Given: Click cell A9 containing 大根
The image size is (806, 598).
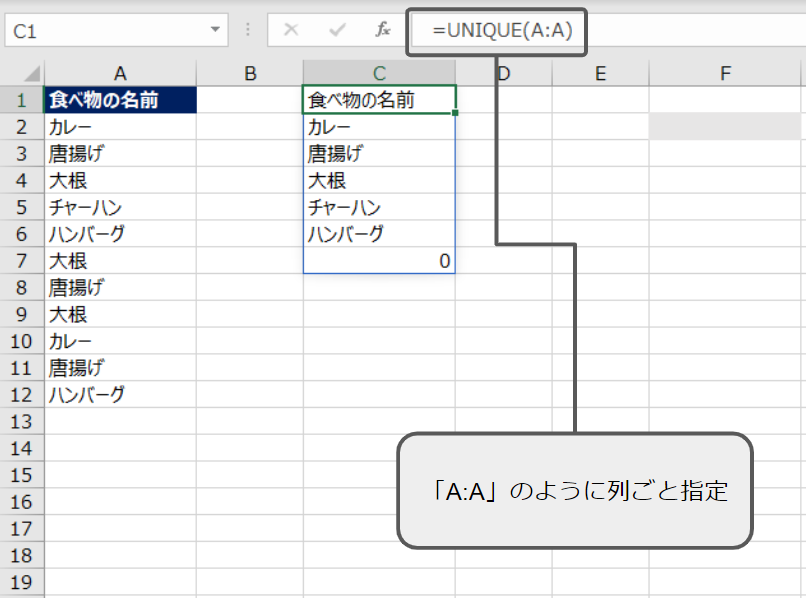Looking at the screenshot, I should [120, 314].
